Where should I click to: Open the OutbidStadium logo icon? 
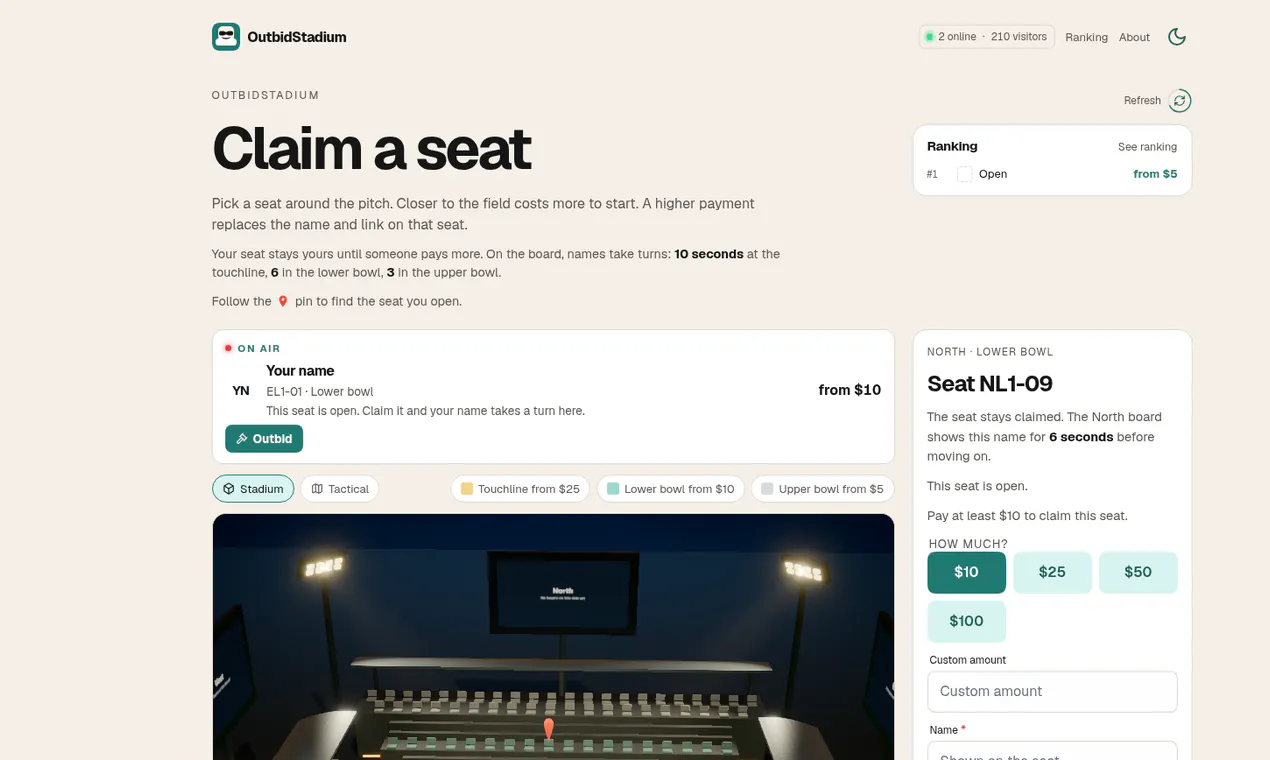tap(226, 37)
